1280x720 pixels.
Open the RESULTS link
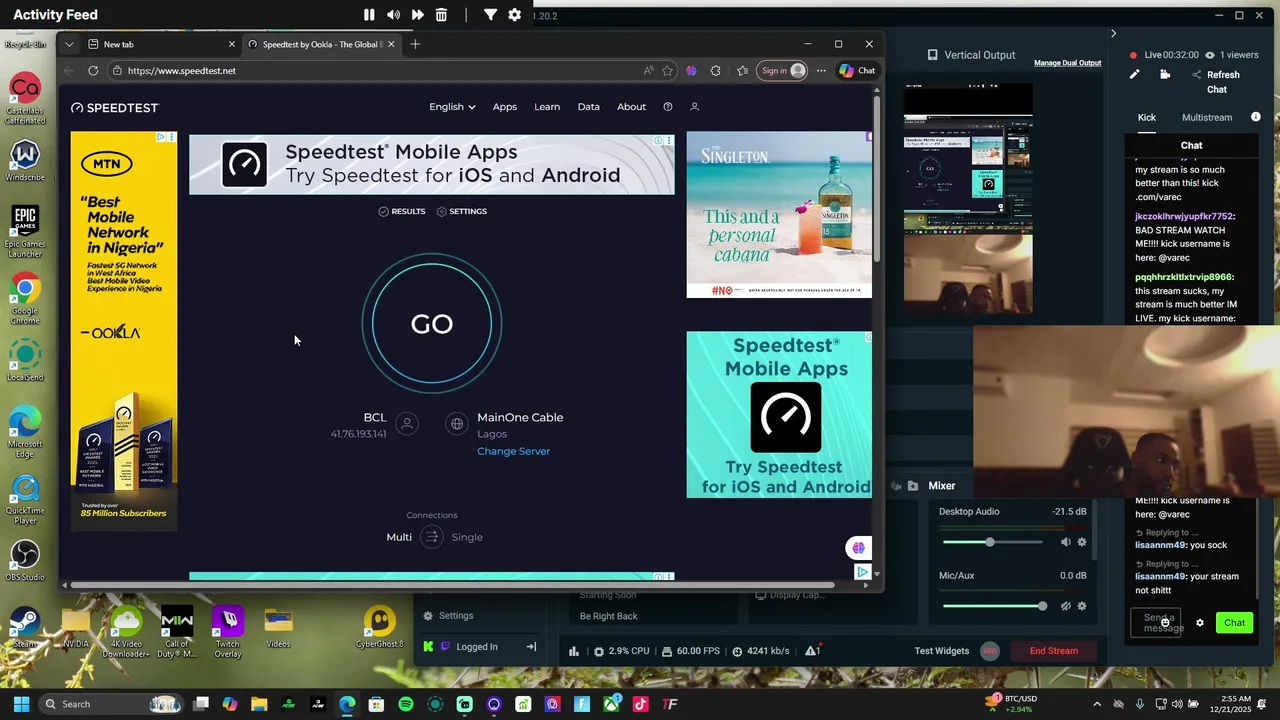pyautogui.click(x=402, y=212)
